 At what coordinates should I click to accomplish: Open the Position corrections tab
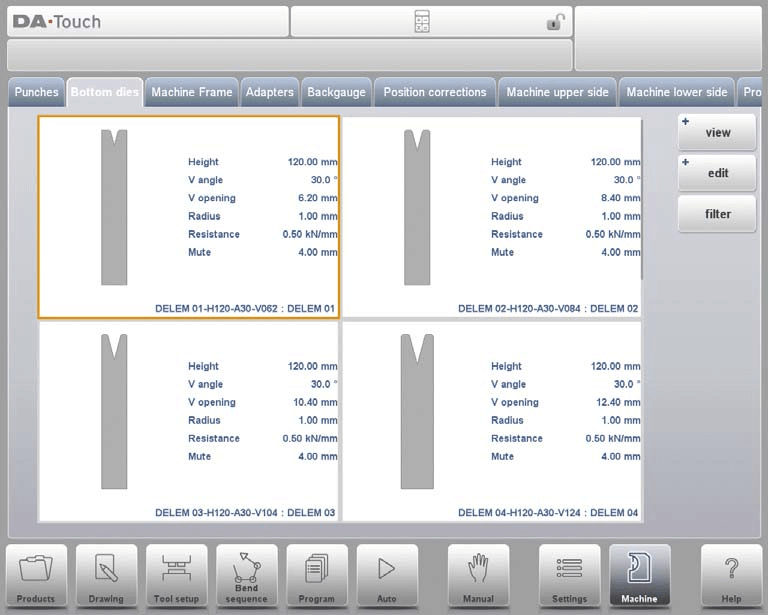[x=435, y=92]
